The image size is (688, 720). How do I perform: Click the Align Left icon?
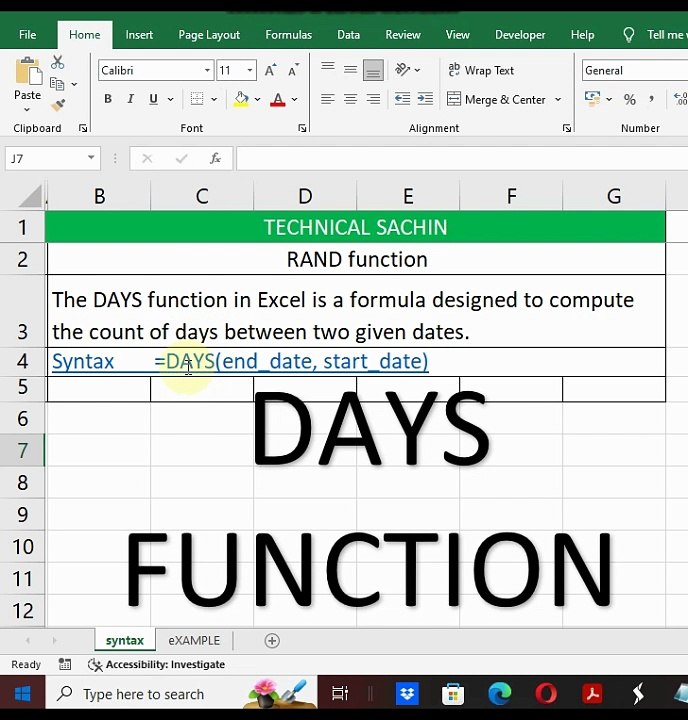point(328,99)
